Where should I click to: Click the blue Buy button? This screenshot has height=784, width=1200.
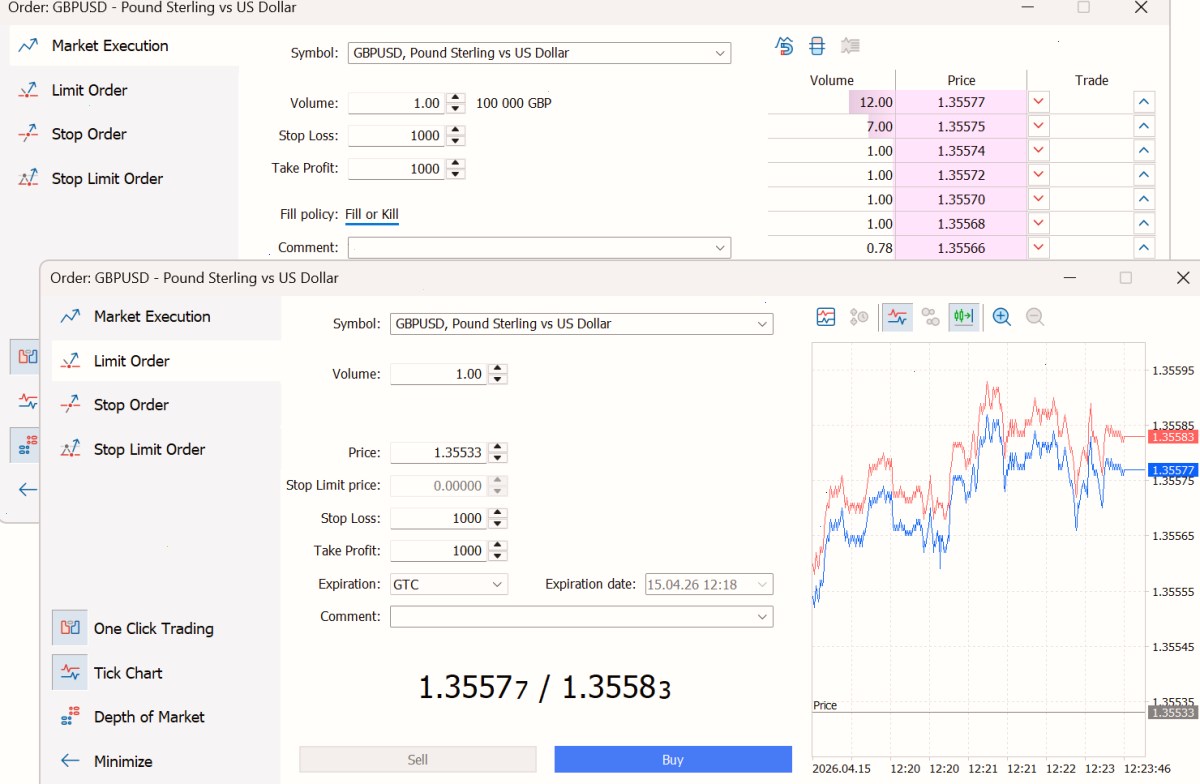[673, 759]
